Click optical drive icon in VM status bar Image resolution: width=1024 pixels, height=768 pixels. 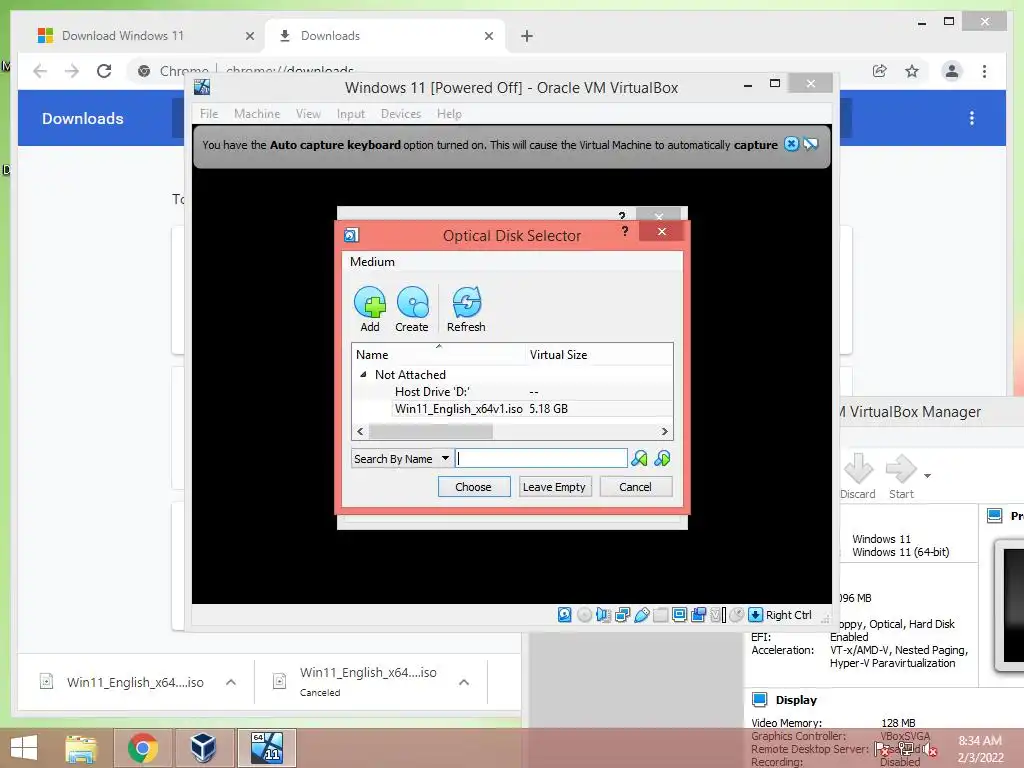click(584, 615)
